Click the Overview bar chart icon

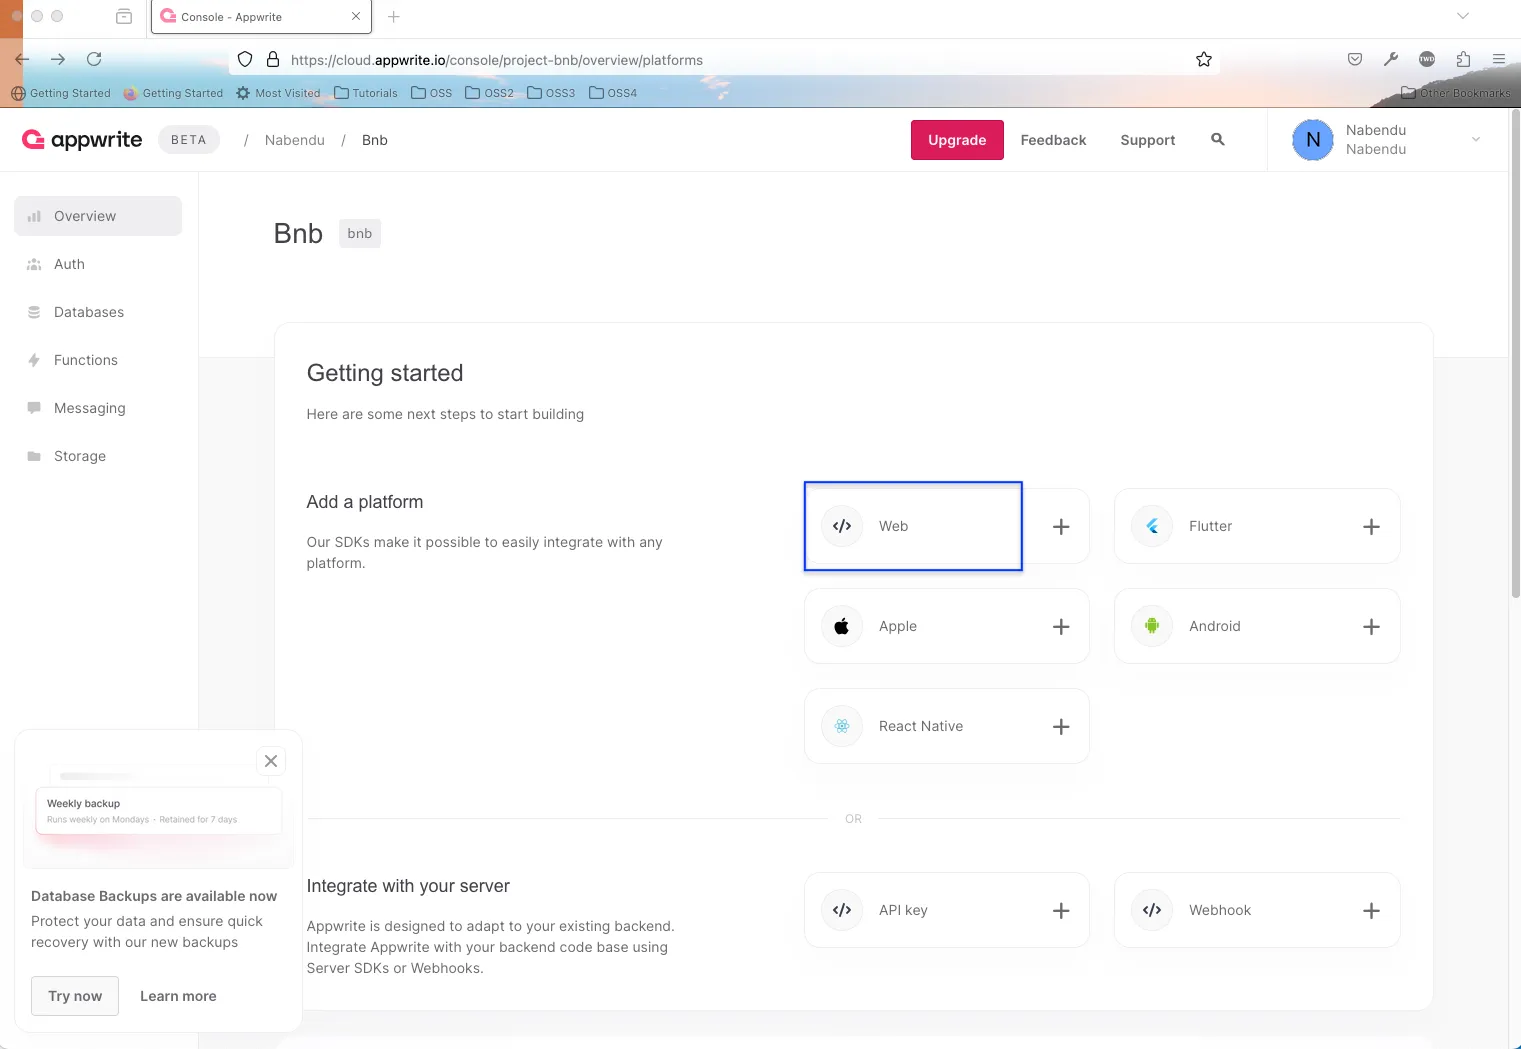click(34, 216)
